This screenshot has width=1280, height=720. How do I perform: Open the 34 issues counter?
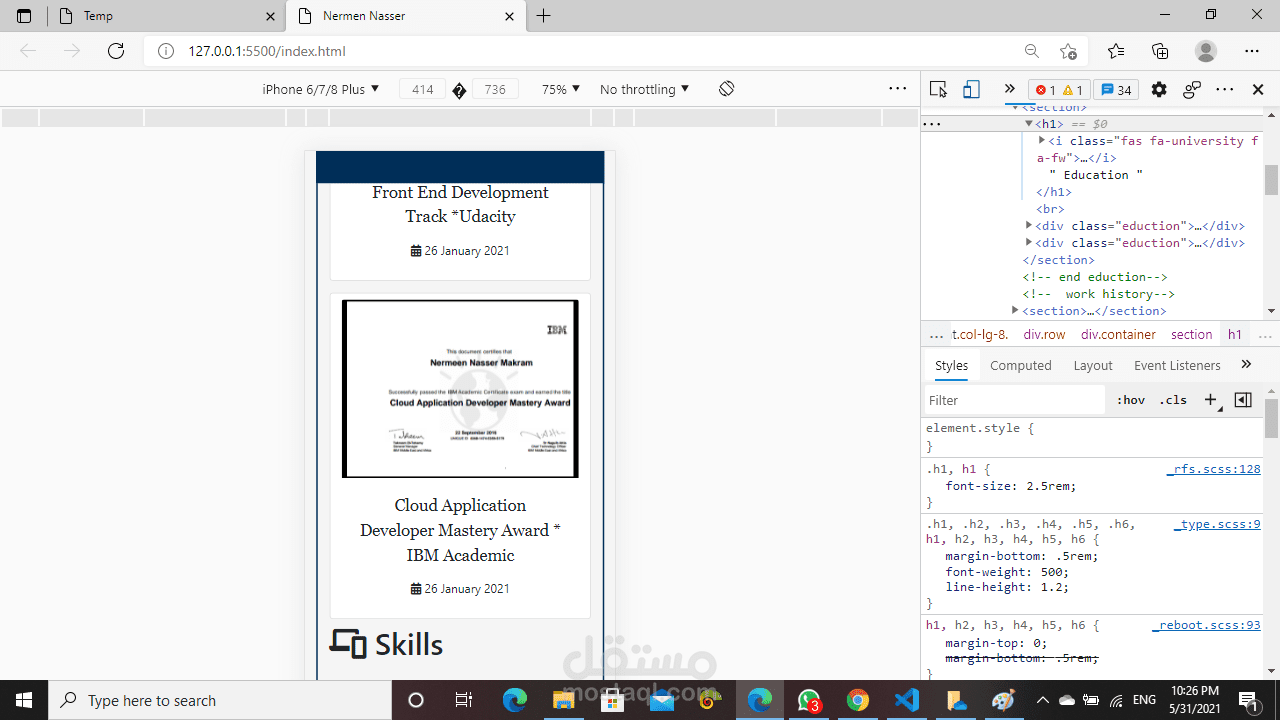coord(1115,90)
